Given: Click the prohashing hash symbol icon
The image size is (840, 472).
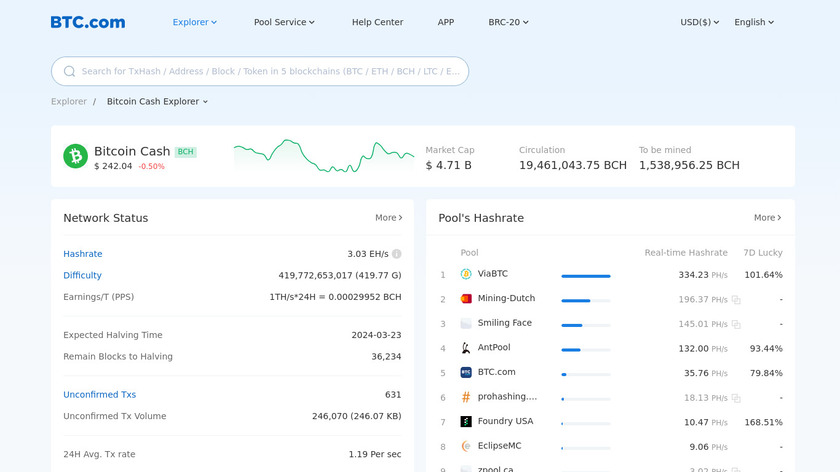Looking at the screenshot, I should click(466, 397).
